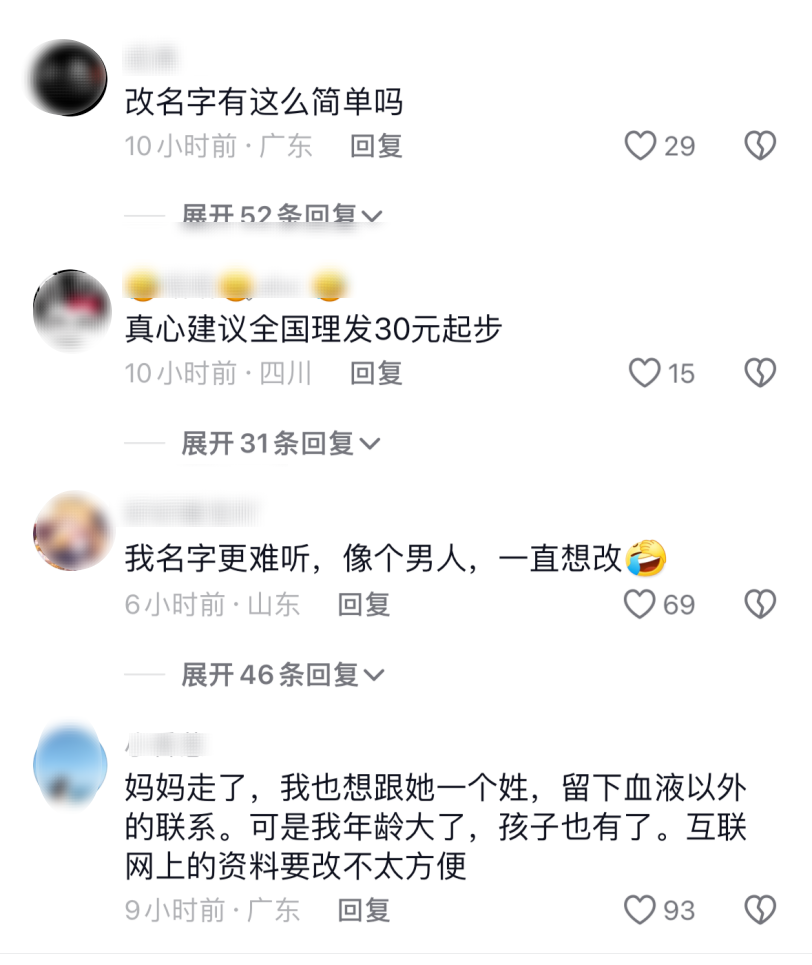The image size is (812, 965).
Task: Dislike the comment from 四川
Action: [760, 373]
